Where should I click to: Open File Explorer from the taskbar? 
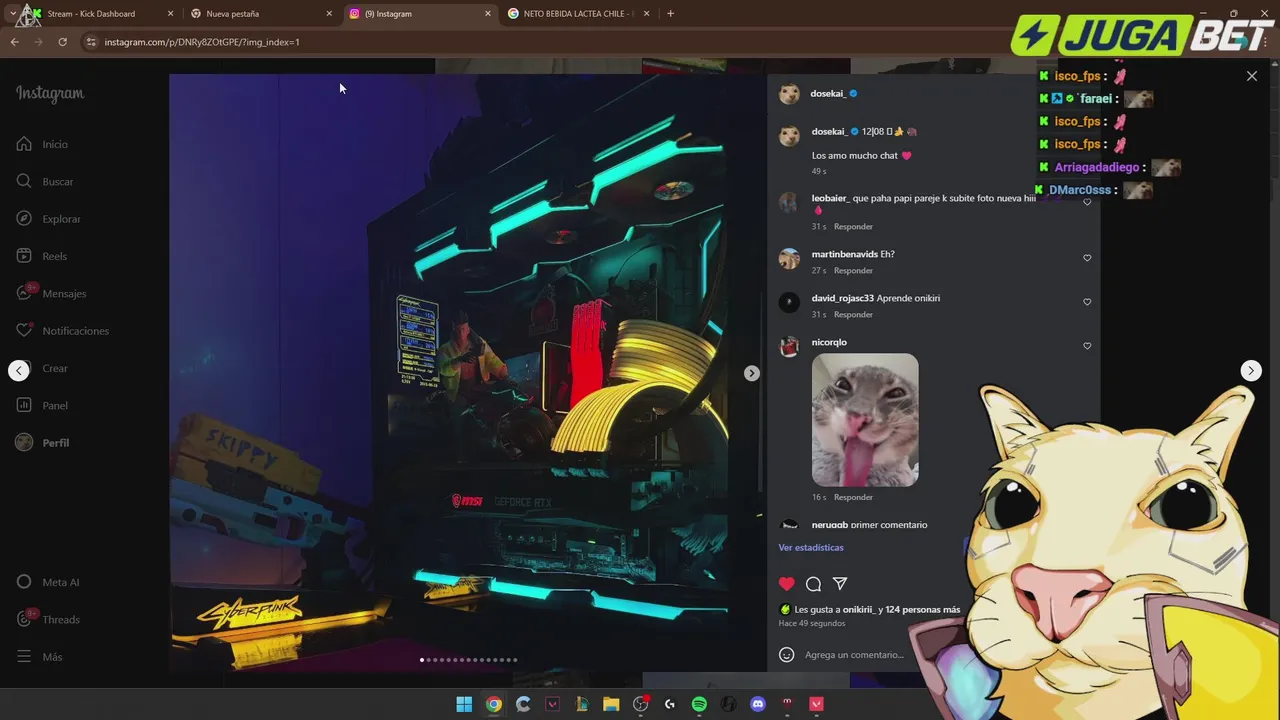(611, 704)
